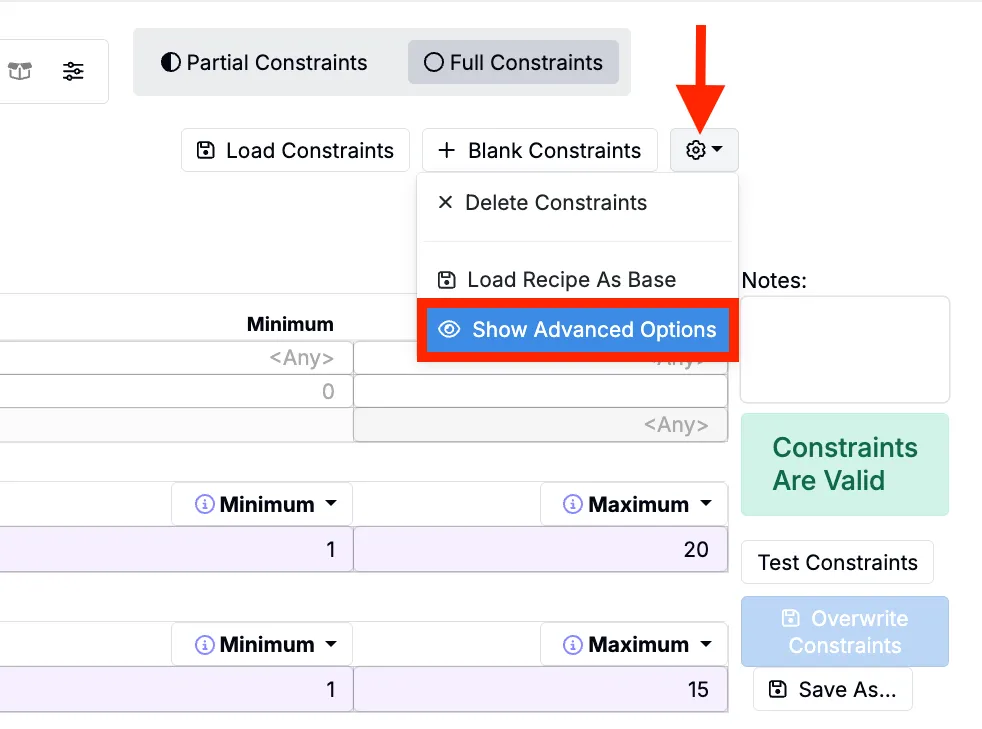Click info icon on upper Minimum header
This screenshot has height=729, width=982.
pyautogui.click(x=205, y=505)
